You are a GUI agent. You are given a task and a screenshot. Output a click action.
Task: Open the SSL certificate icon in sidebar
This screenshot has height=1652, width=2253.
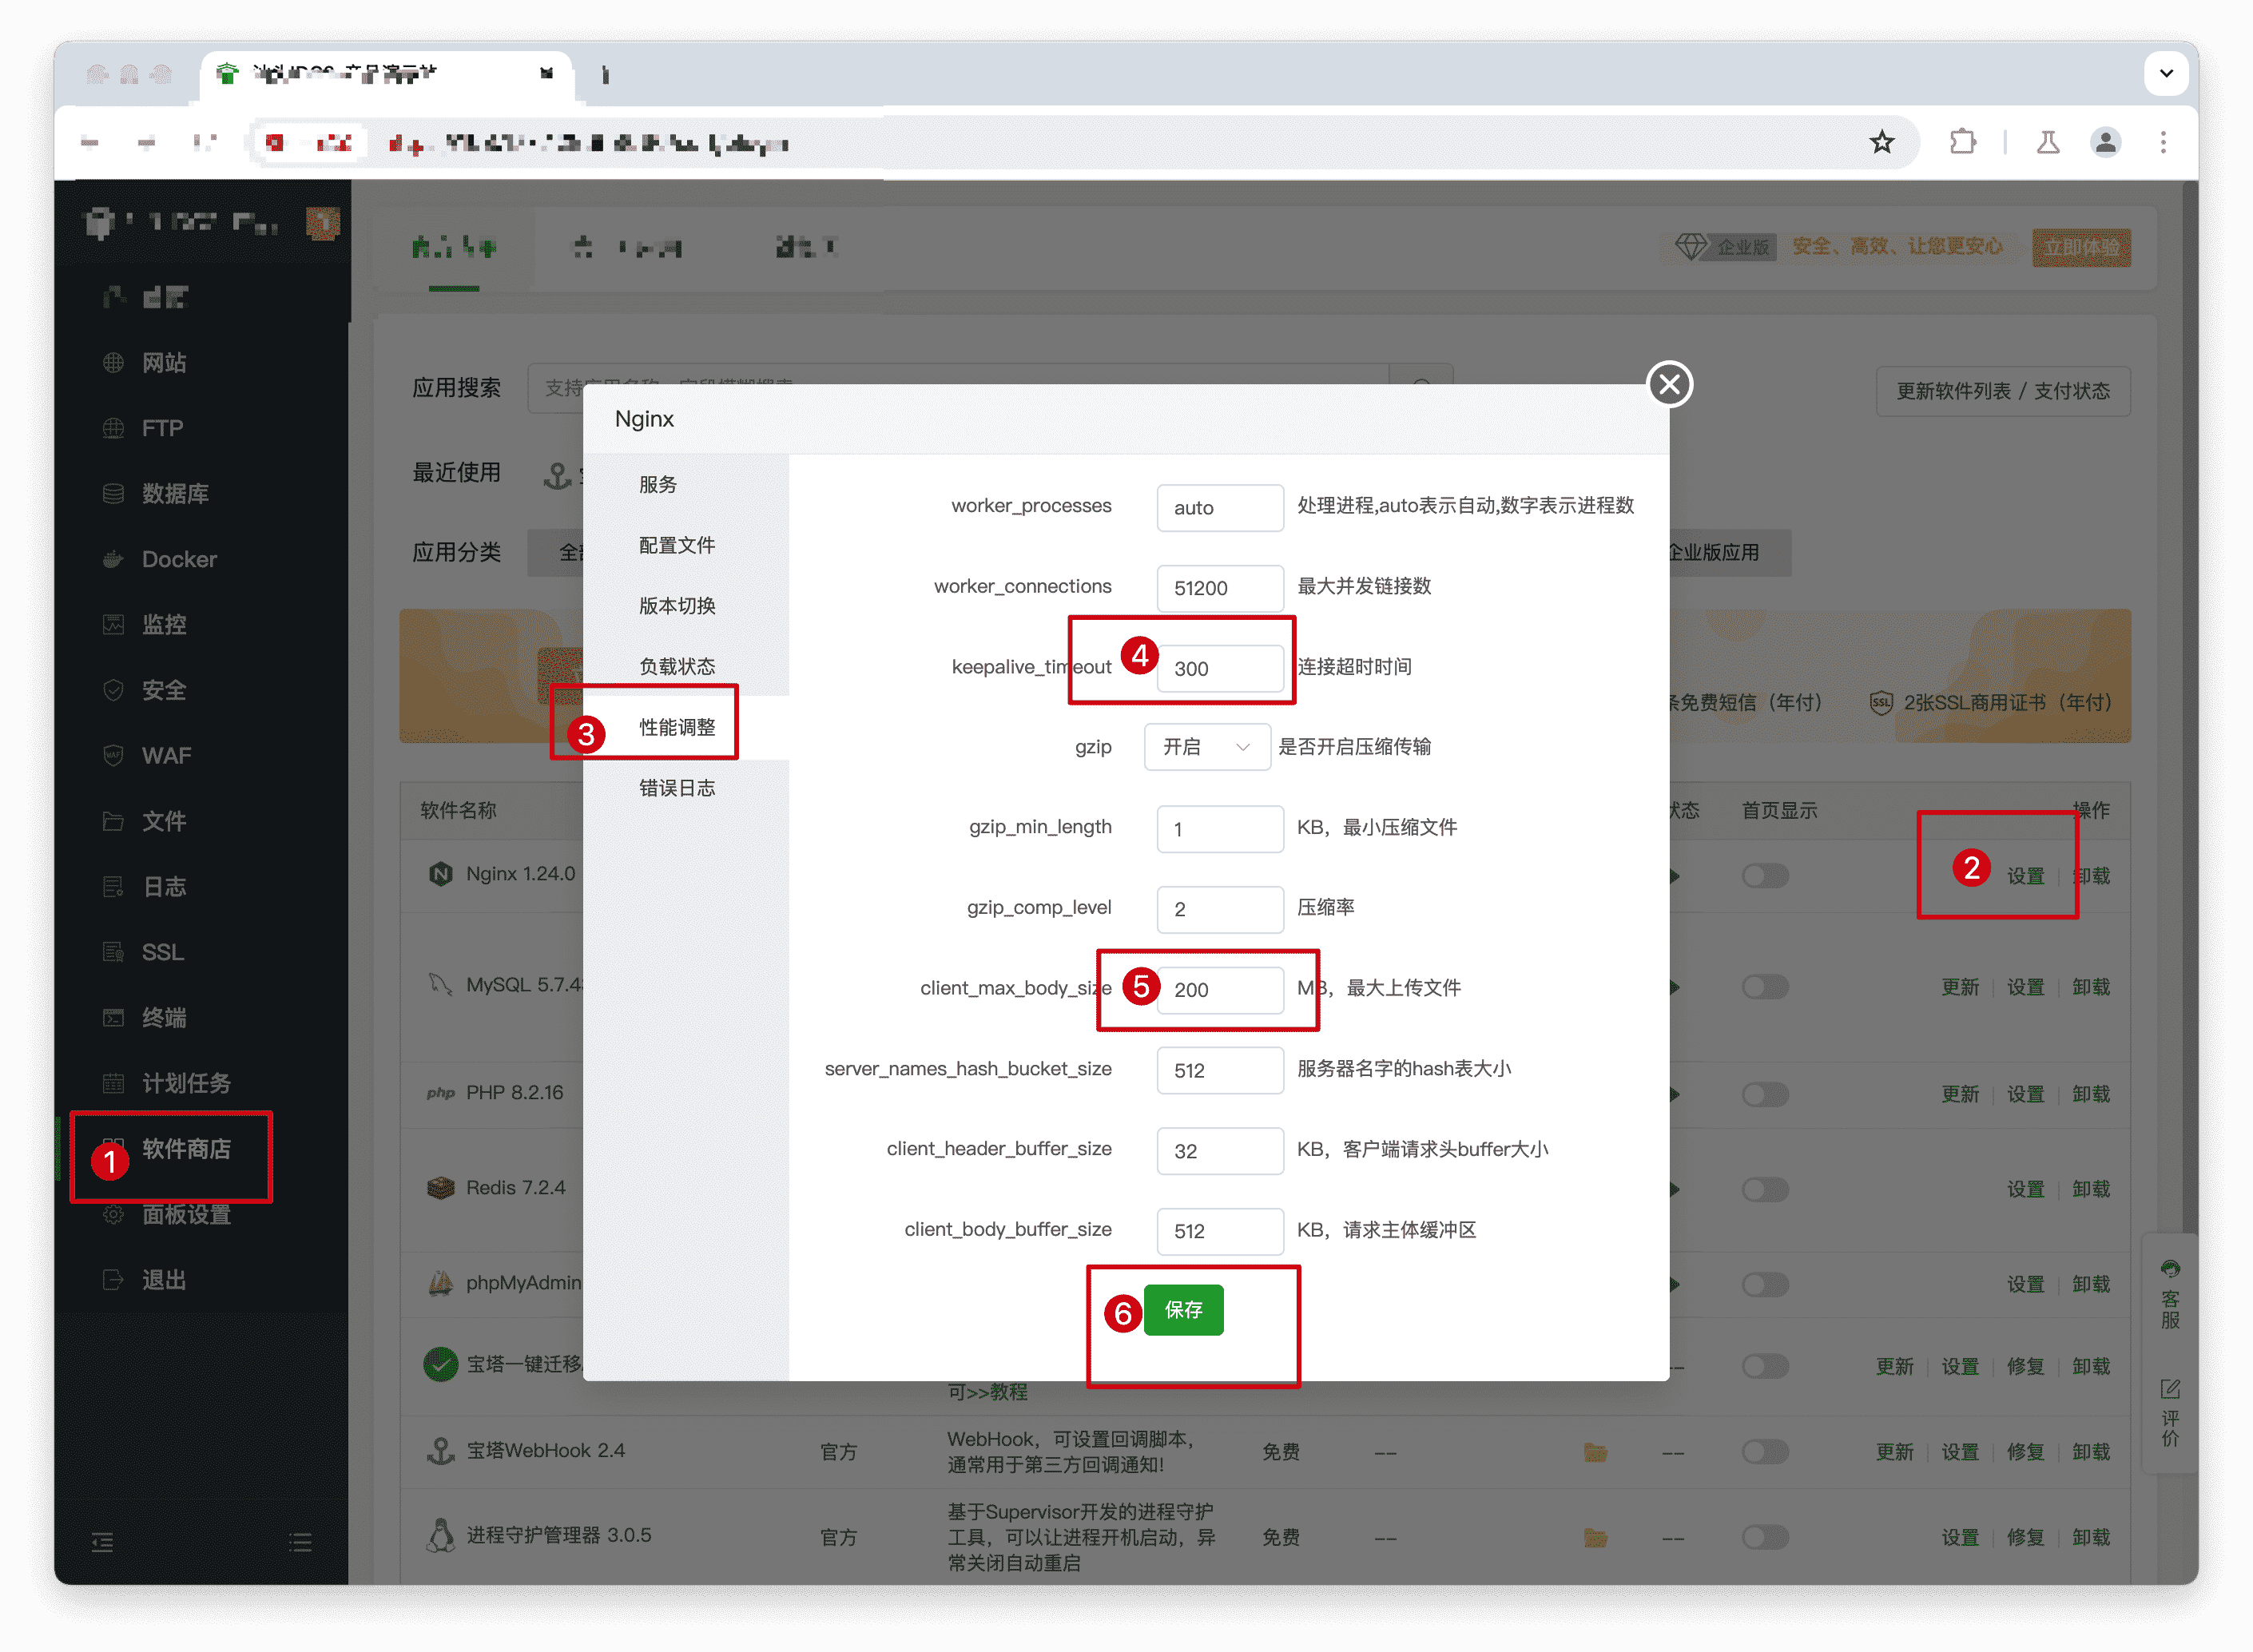point(113,952)
